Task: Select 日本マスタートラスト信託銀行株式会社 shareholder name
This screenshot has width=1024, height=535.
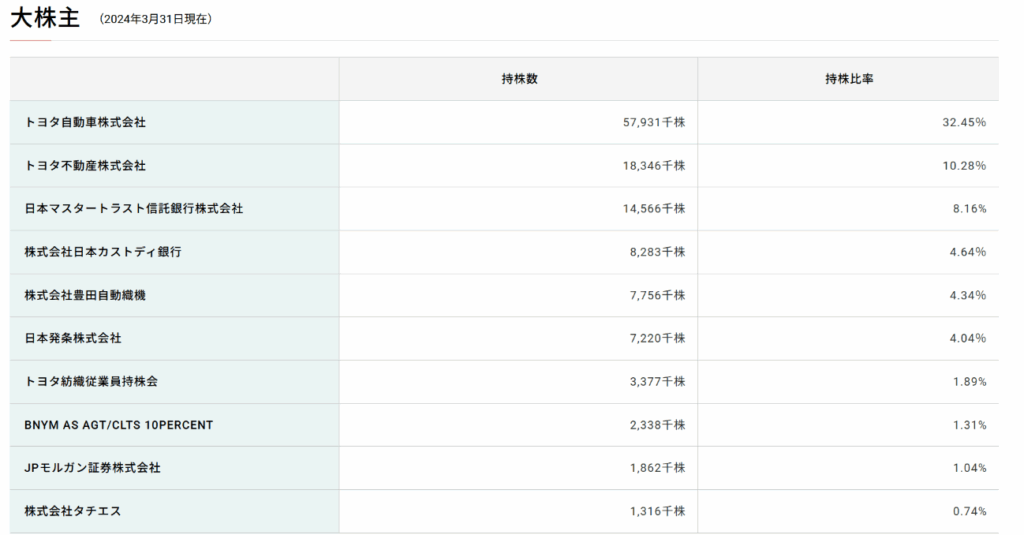Action: coord(134,208)
